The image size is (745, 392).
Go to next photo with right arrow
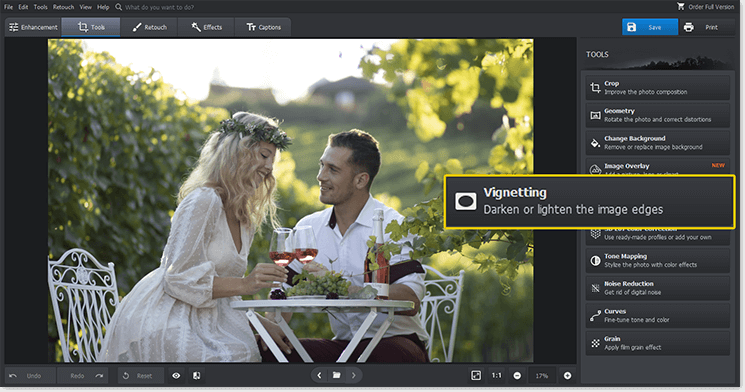[353, 375]
